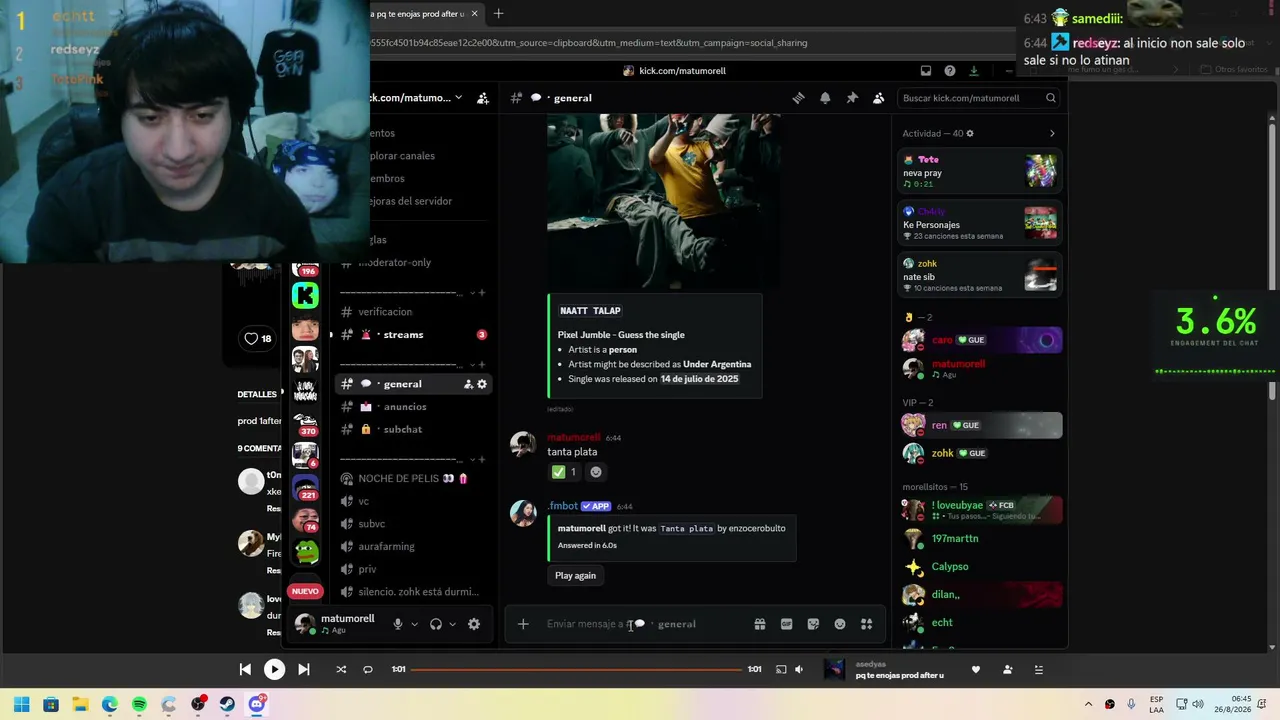Open a new browser tab
Image resolution: width=1280 pixels, height=720 pixels.
click(x=498, y=13)
